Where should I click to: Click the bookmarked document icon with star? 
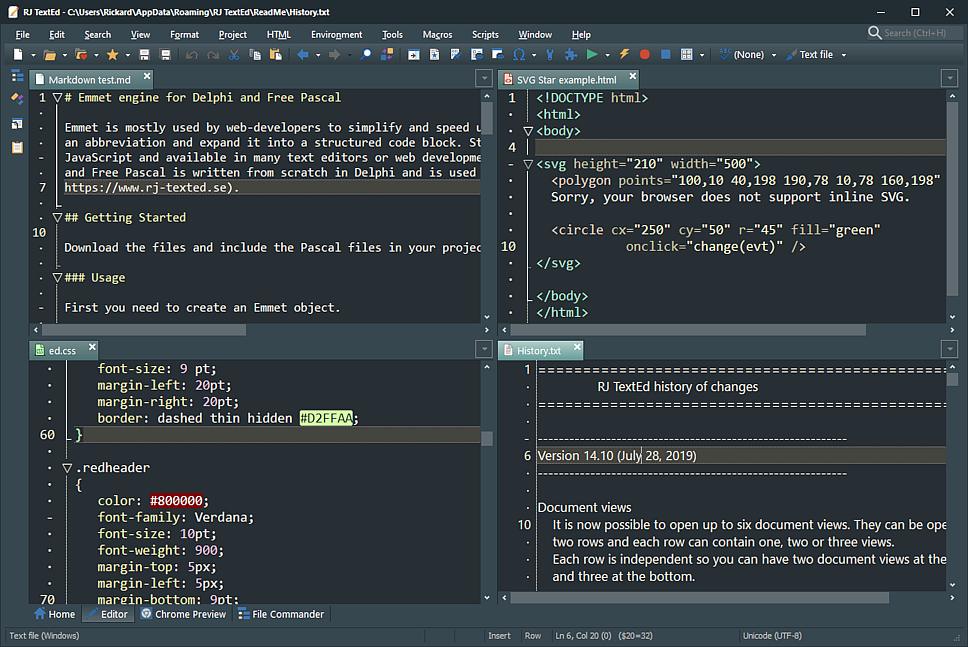(x=435, y=54)
